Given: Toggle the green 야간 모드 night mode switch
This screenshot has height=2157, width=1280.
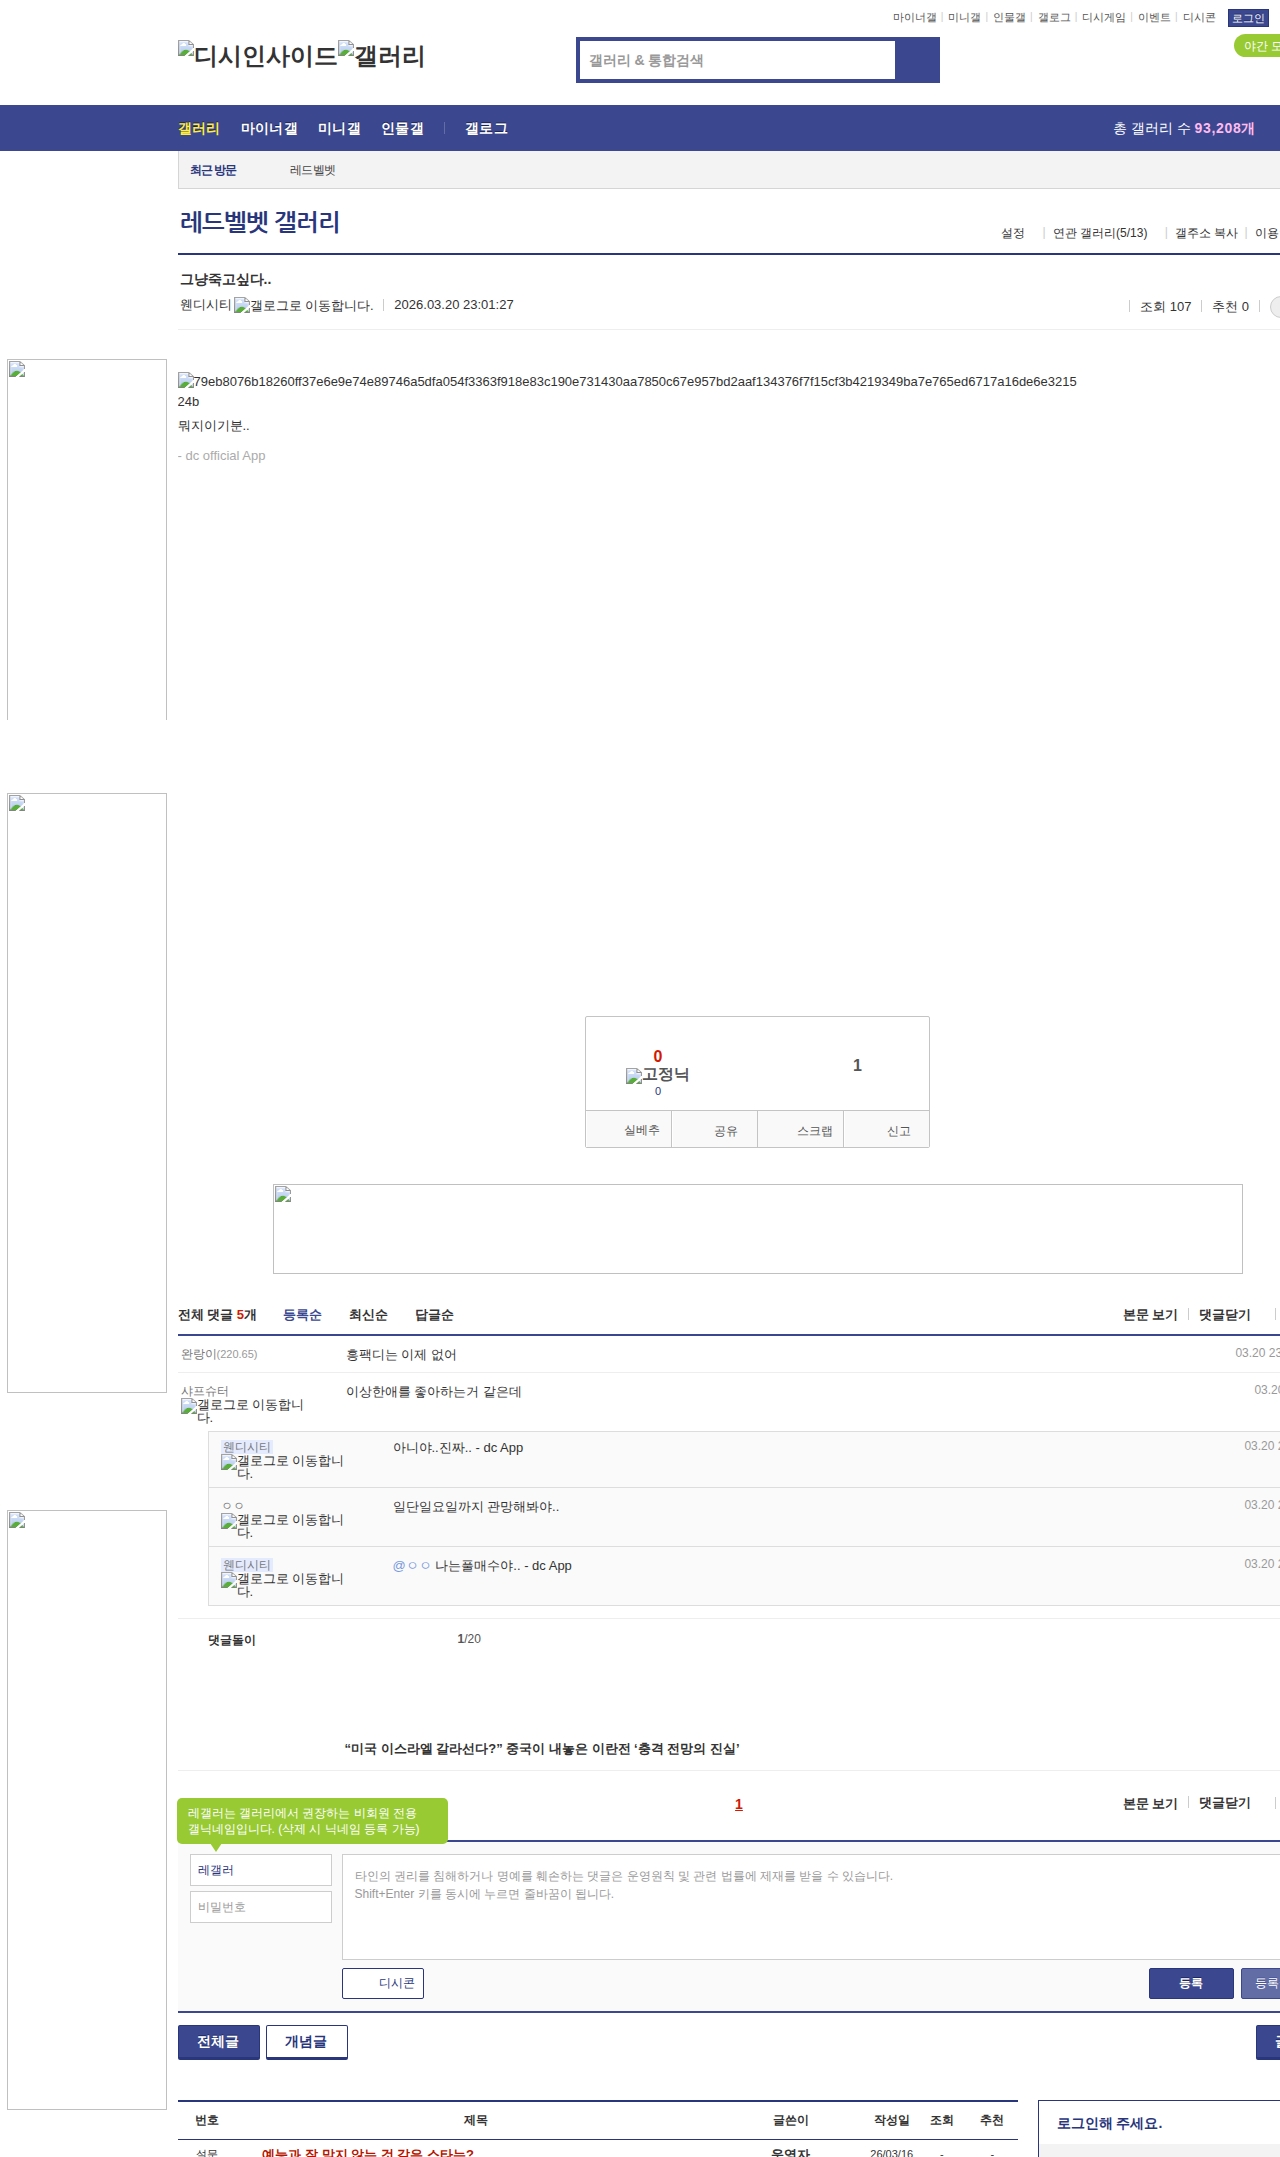Looking at the screenshot, I should tap(1258, 46).
